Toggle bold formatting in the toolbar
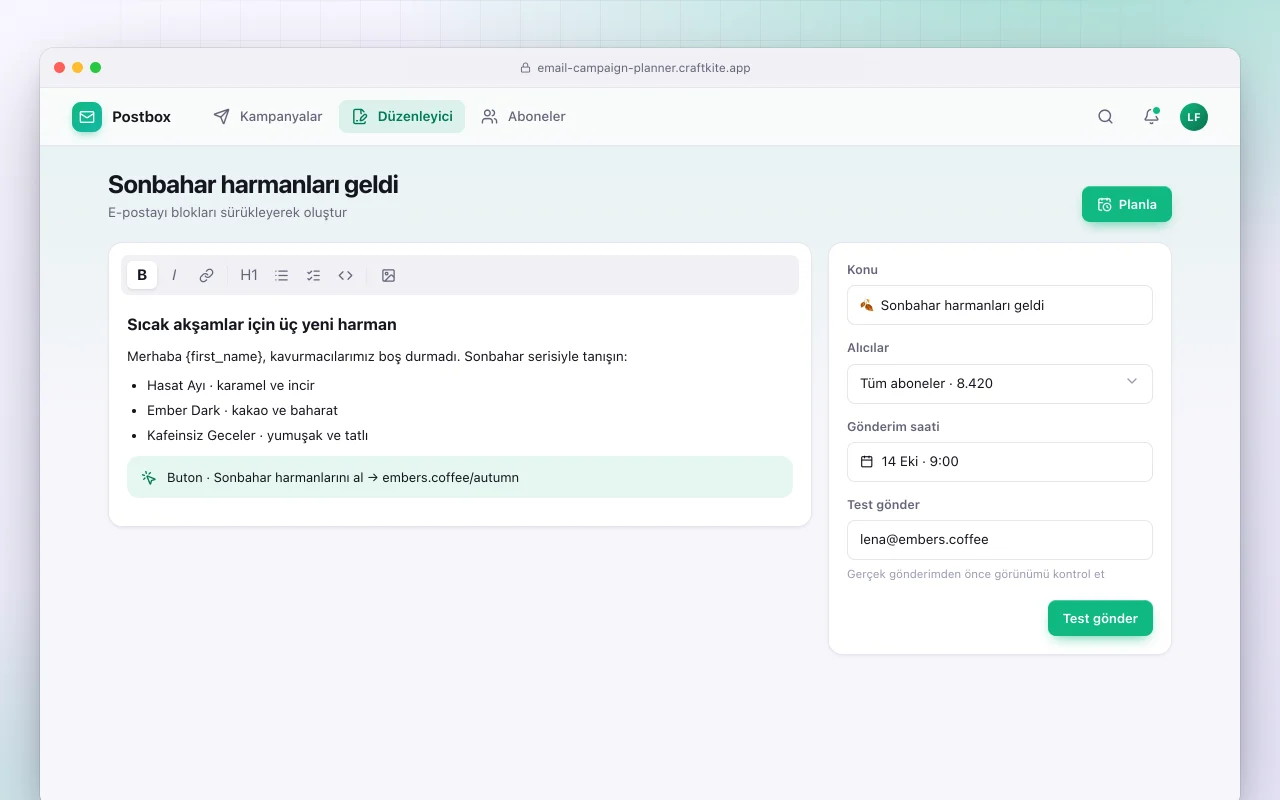This screenshot has height=800, width=1280. [142, 275]
